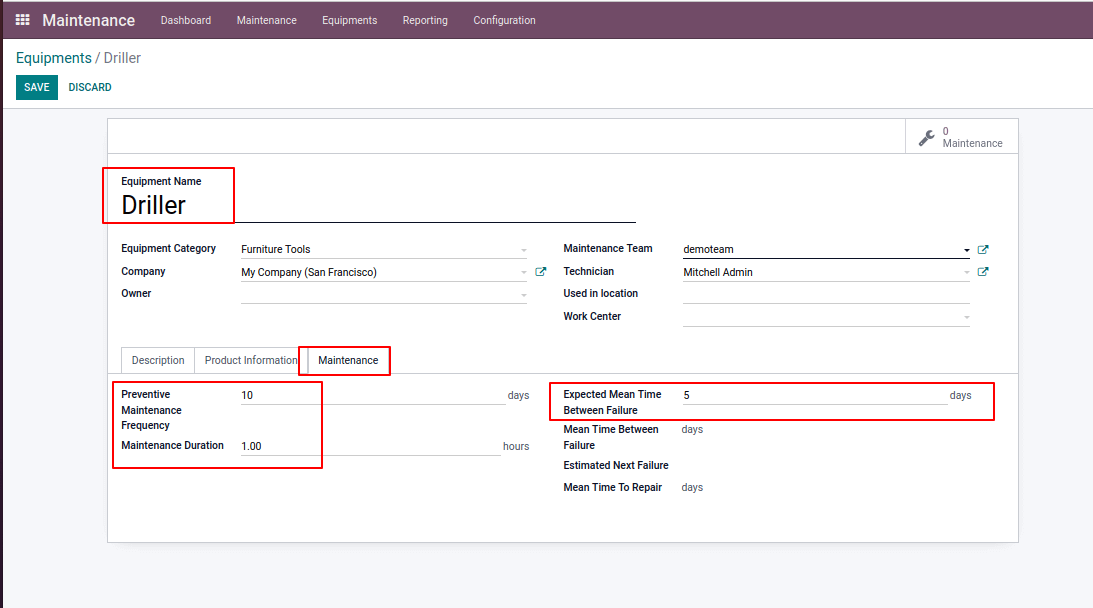Click the DISCARD button

click(x=90, y=87)
